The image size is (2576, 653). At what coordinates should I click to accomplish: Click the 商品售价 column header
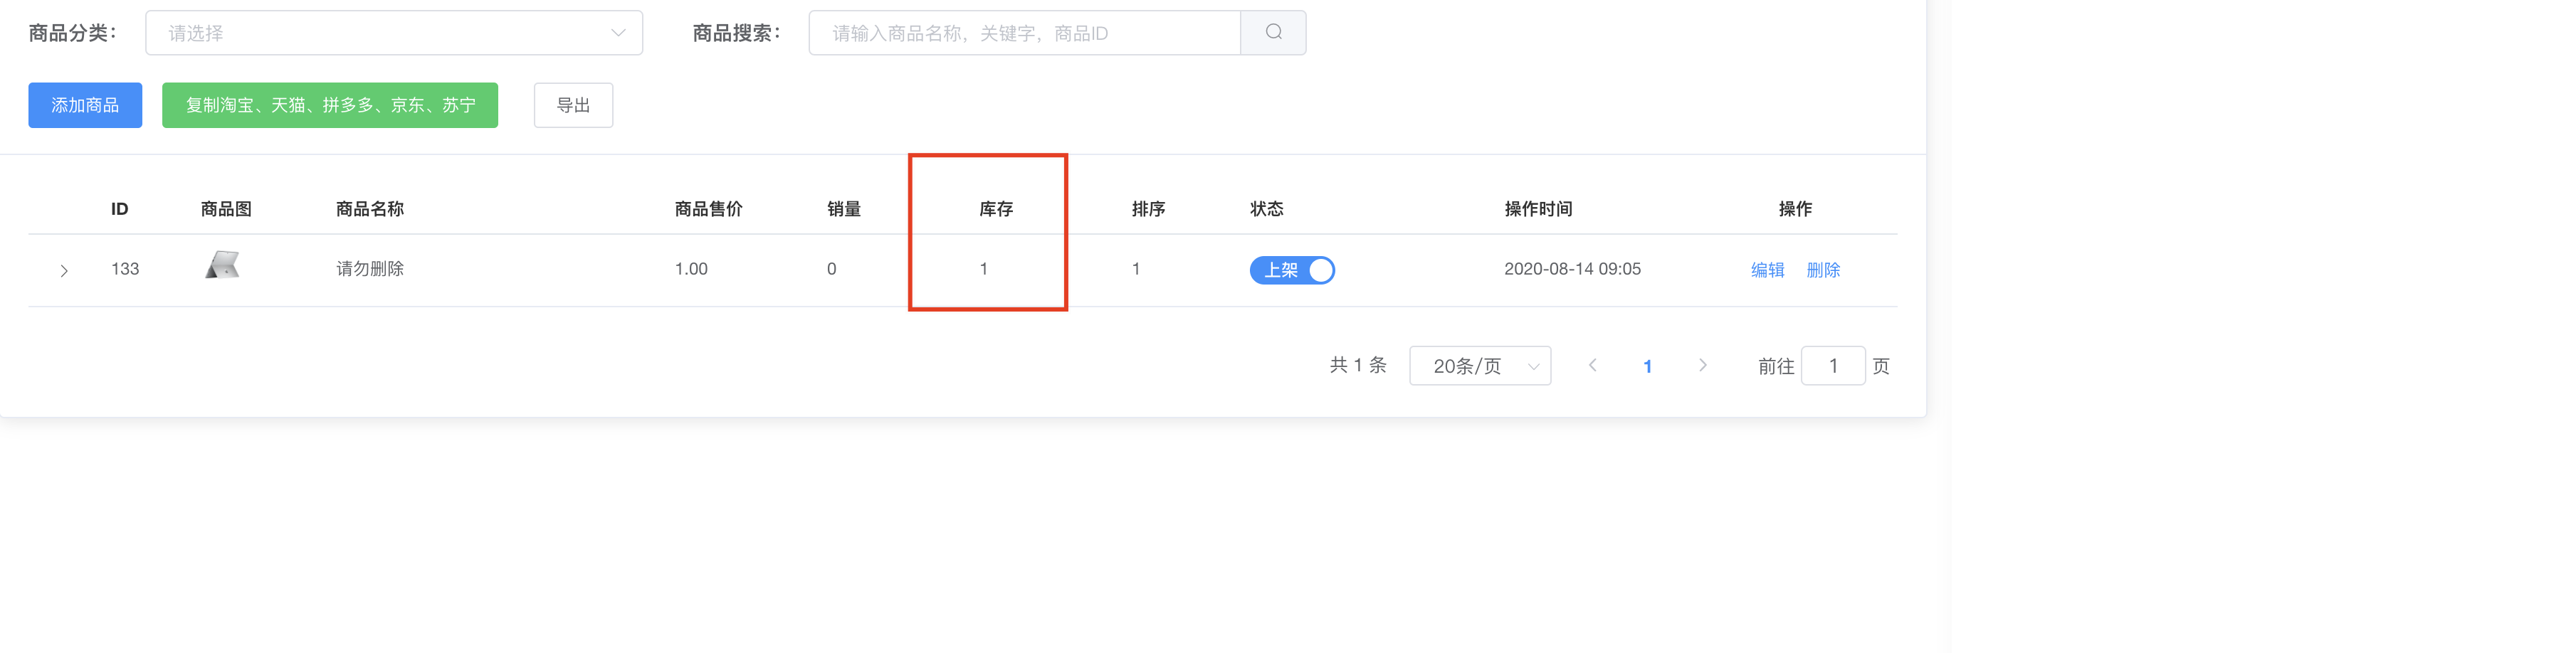coord(709,209)
